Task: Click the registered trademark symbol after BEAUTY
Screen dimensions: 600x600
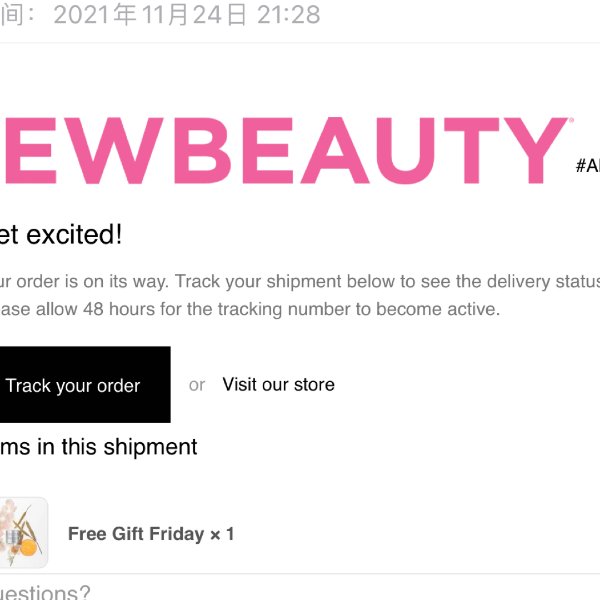Action: [571, 120]
